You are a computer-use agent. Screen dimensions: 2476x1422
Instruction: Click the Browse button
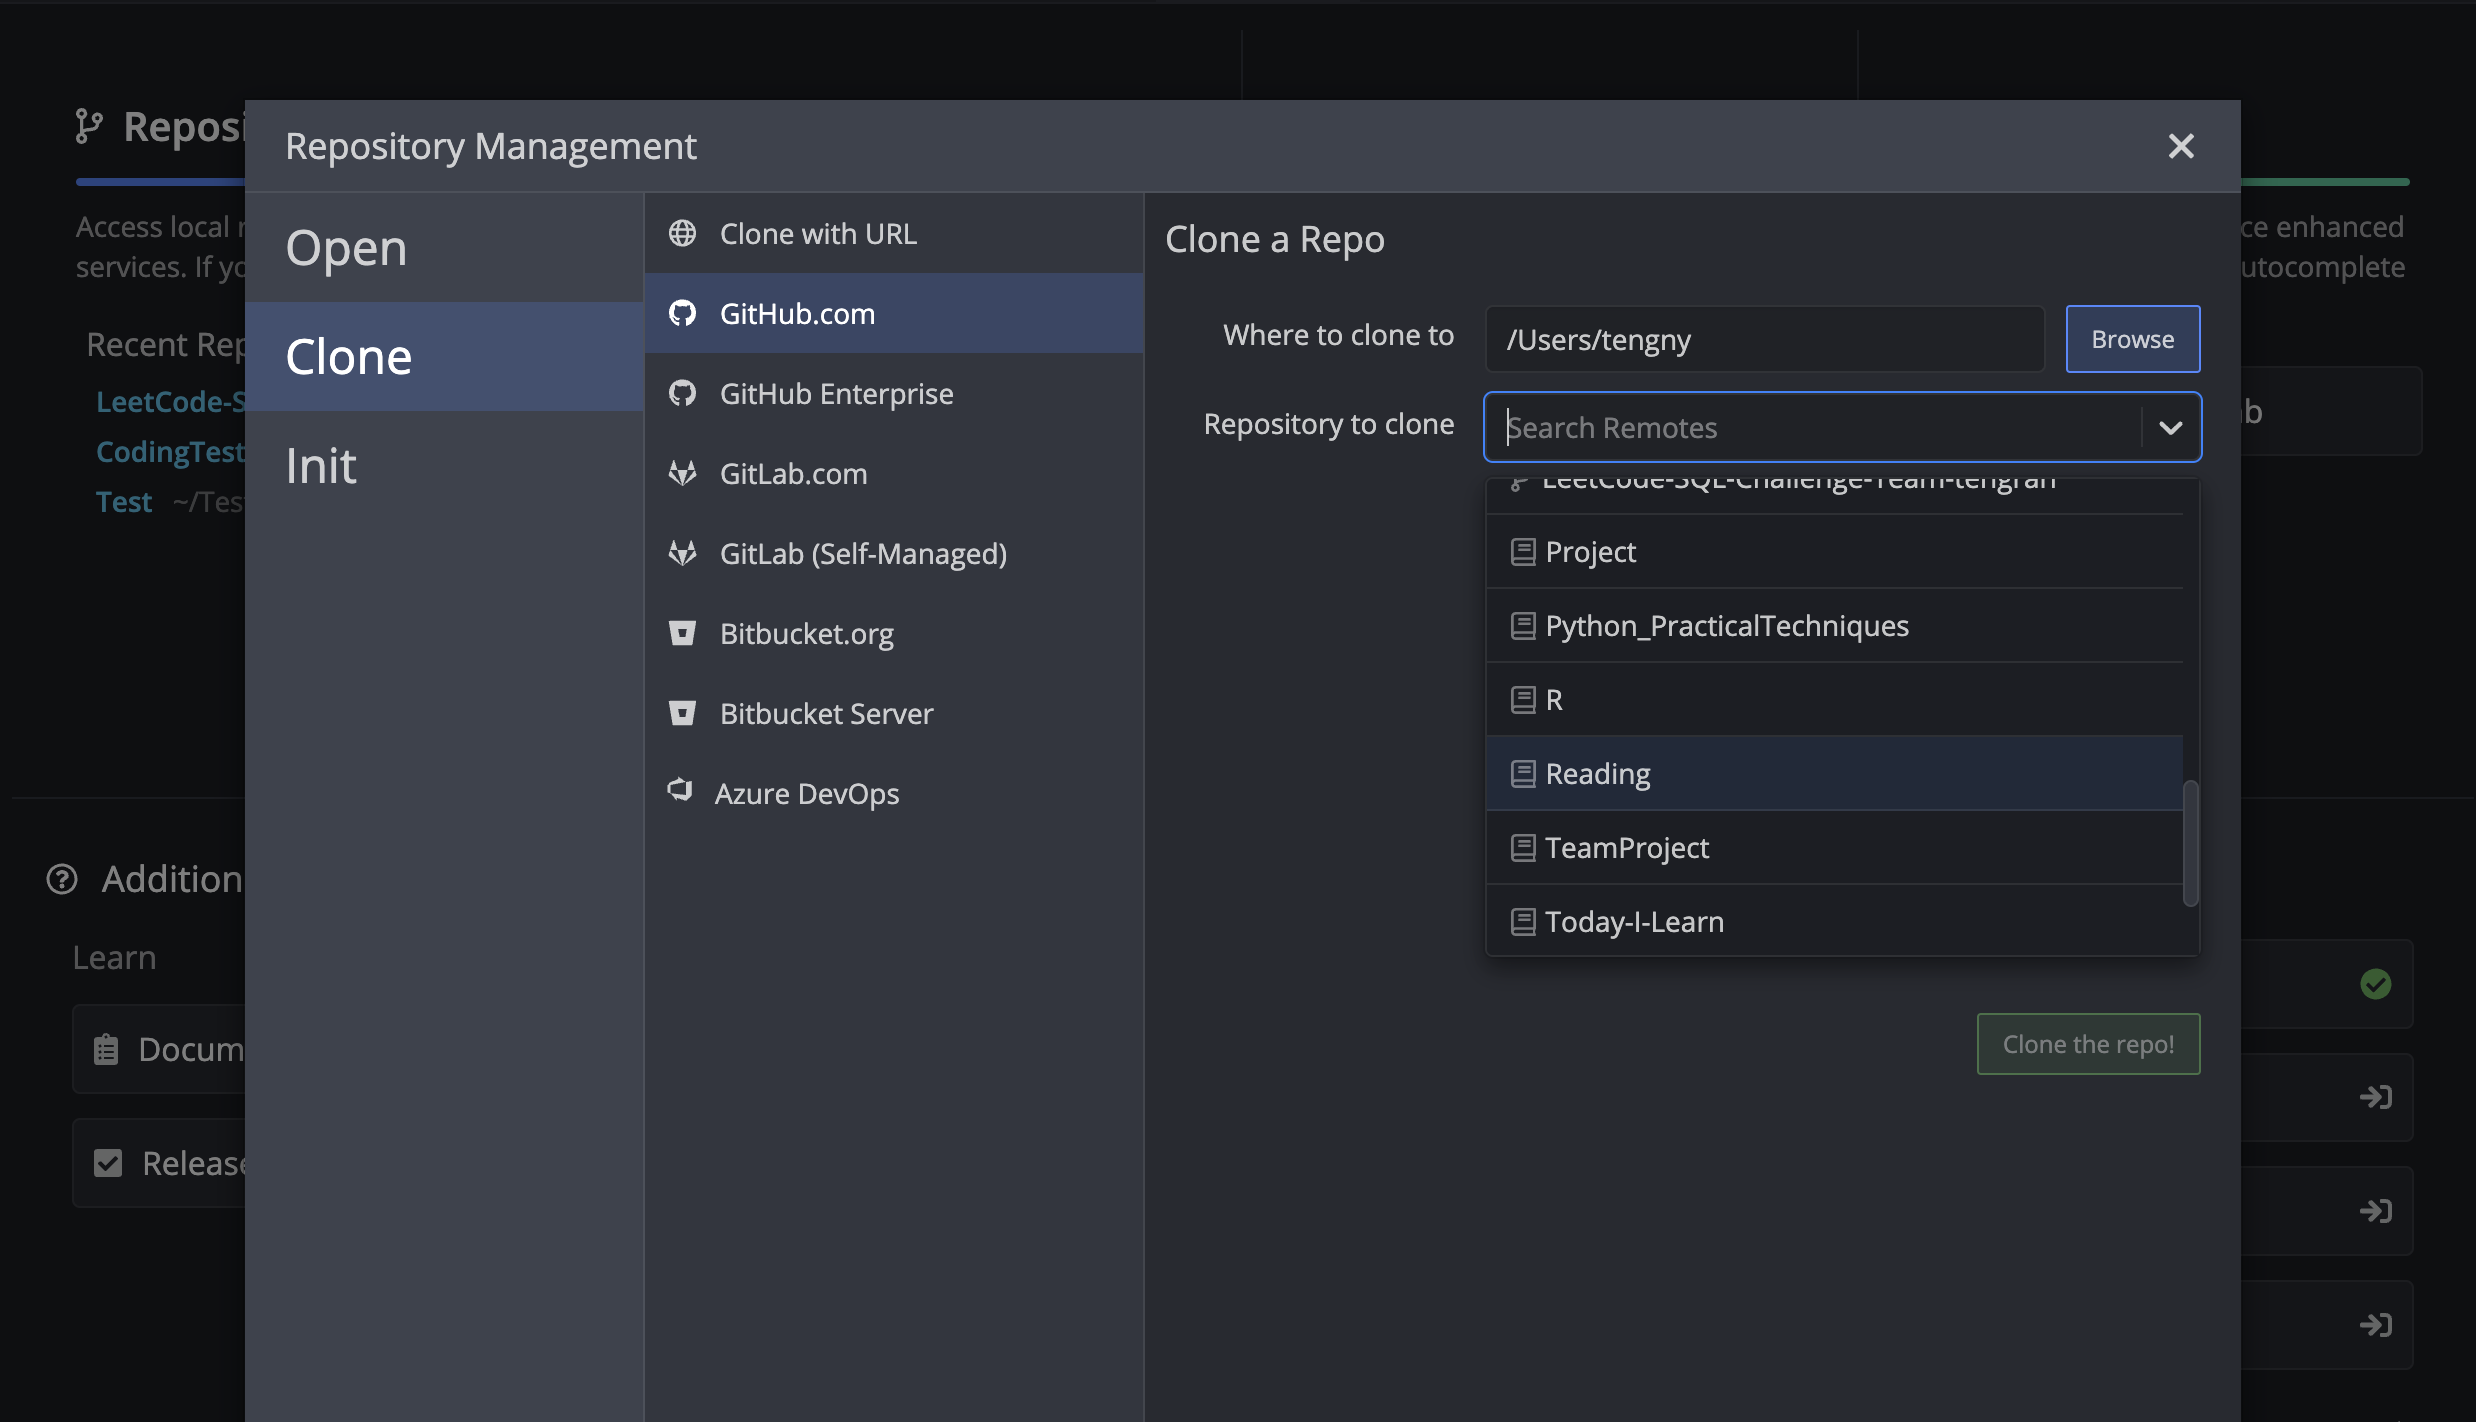point(2133,339)
